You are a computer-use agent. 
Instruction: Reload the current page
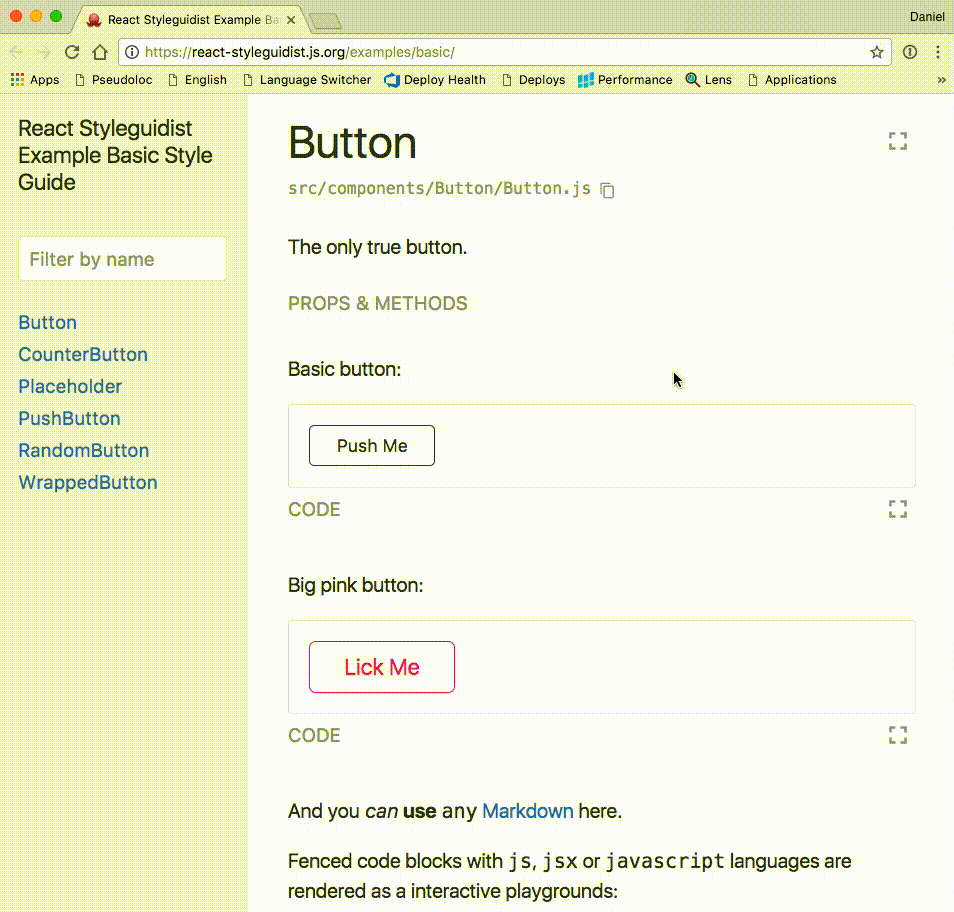click(71, 51)
